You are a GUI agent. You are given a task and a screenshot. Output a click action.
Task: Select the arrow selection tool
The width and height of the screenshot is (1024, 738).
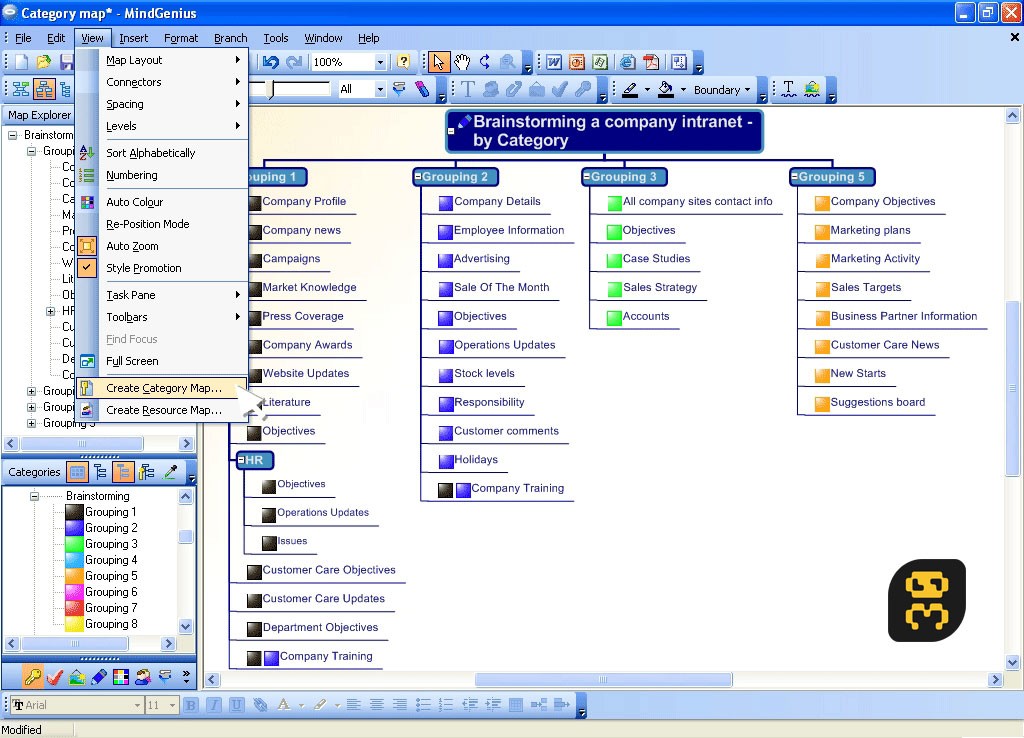pyautogui.click(x=438, y=62)
